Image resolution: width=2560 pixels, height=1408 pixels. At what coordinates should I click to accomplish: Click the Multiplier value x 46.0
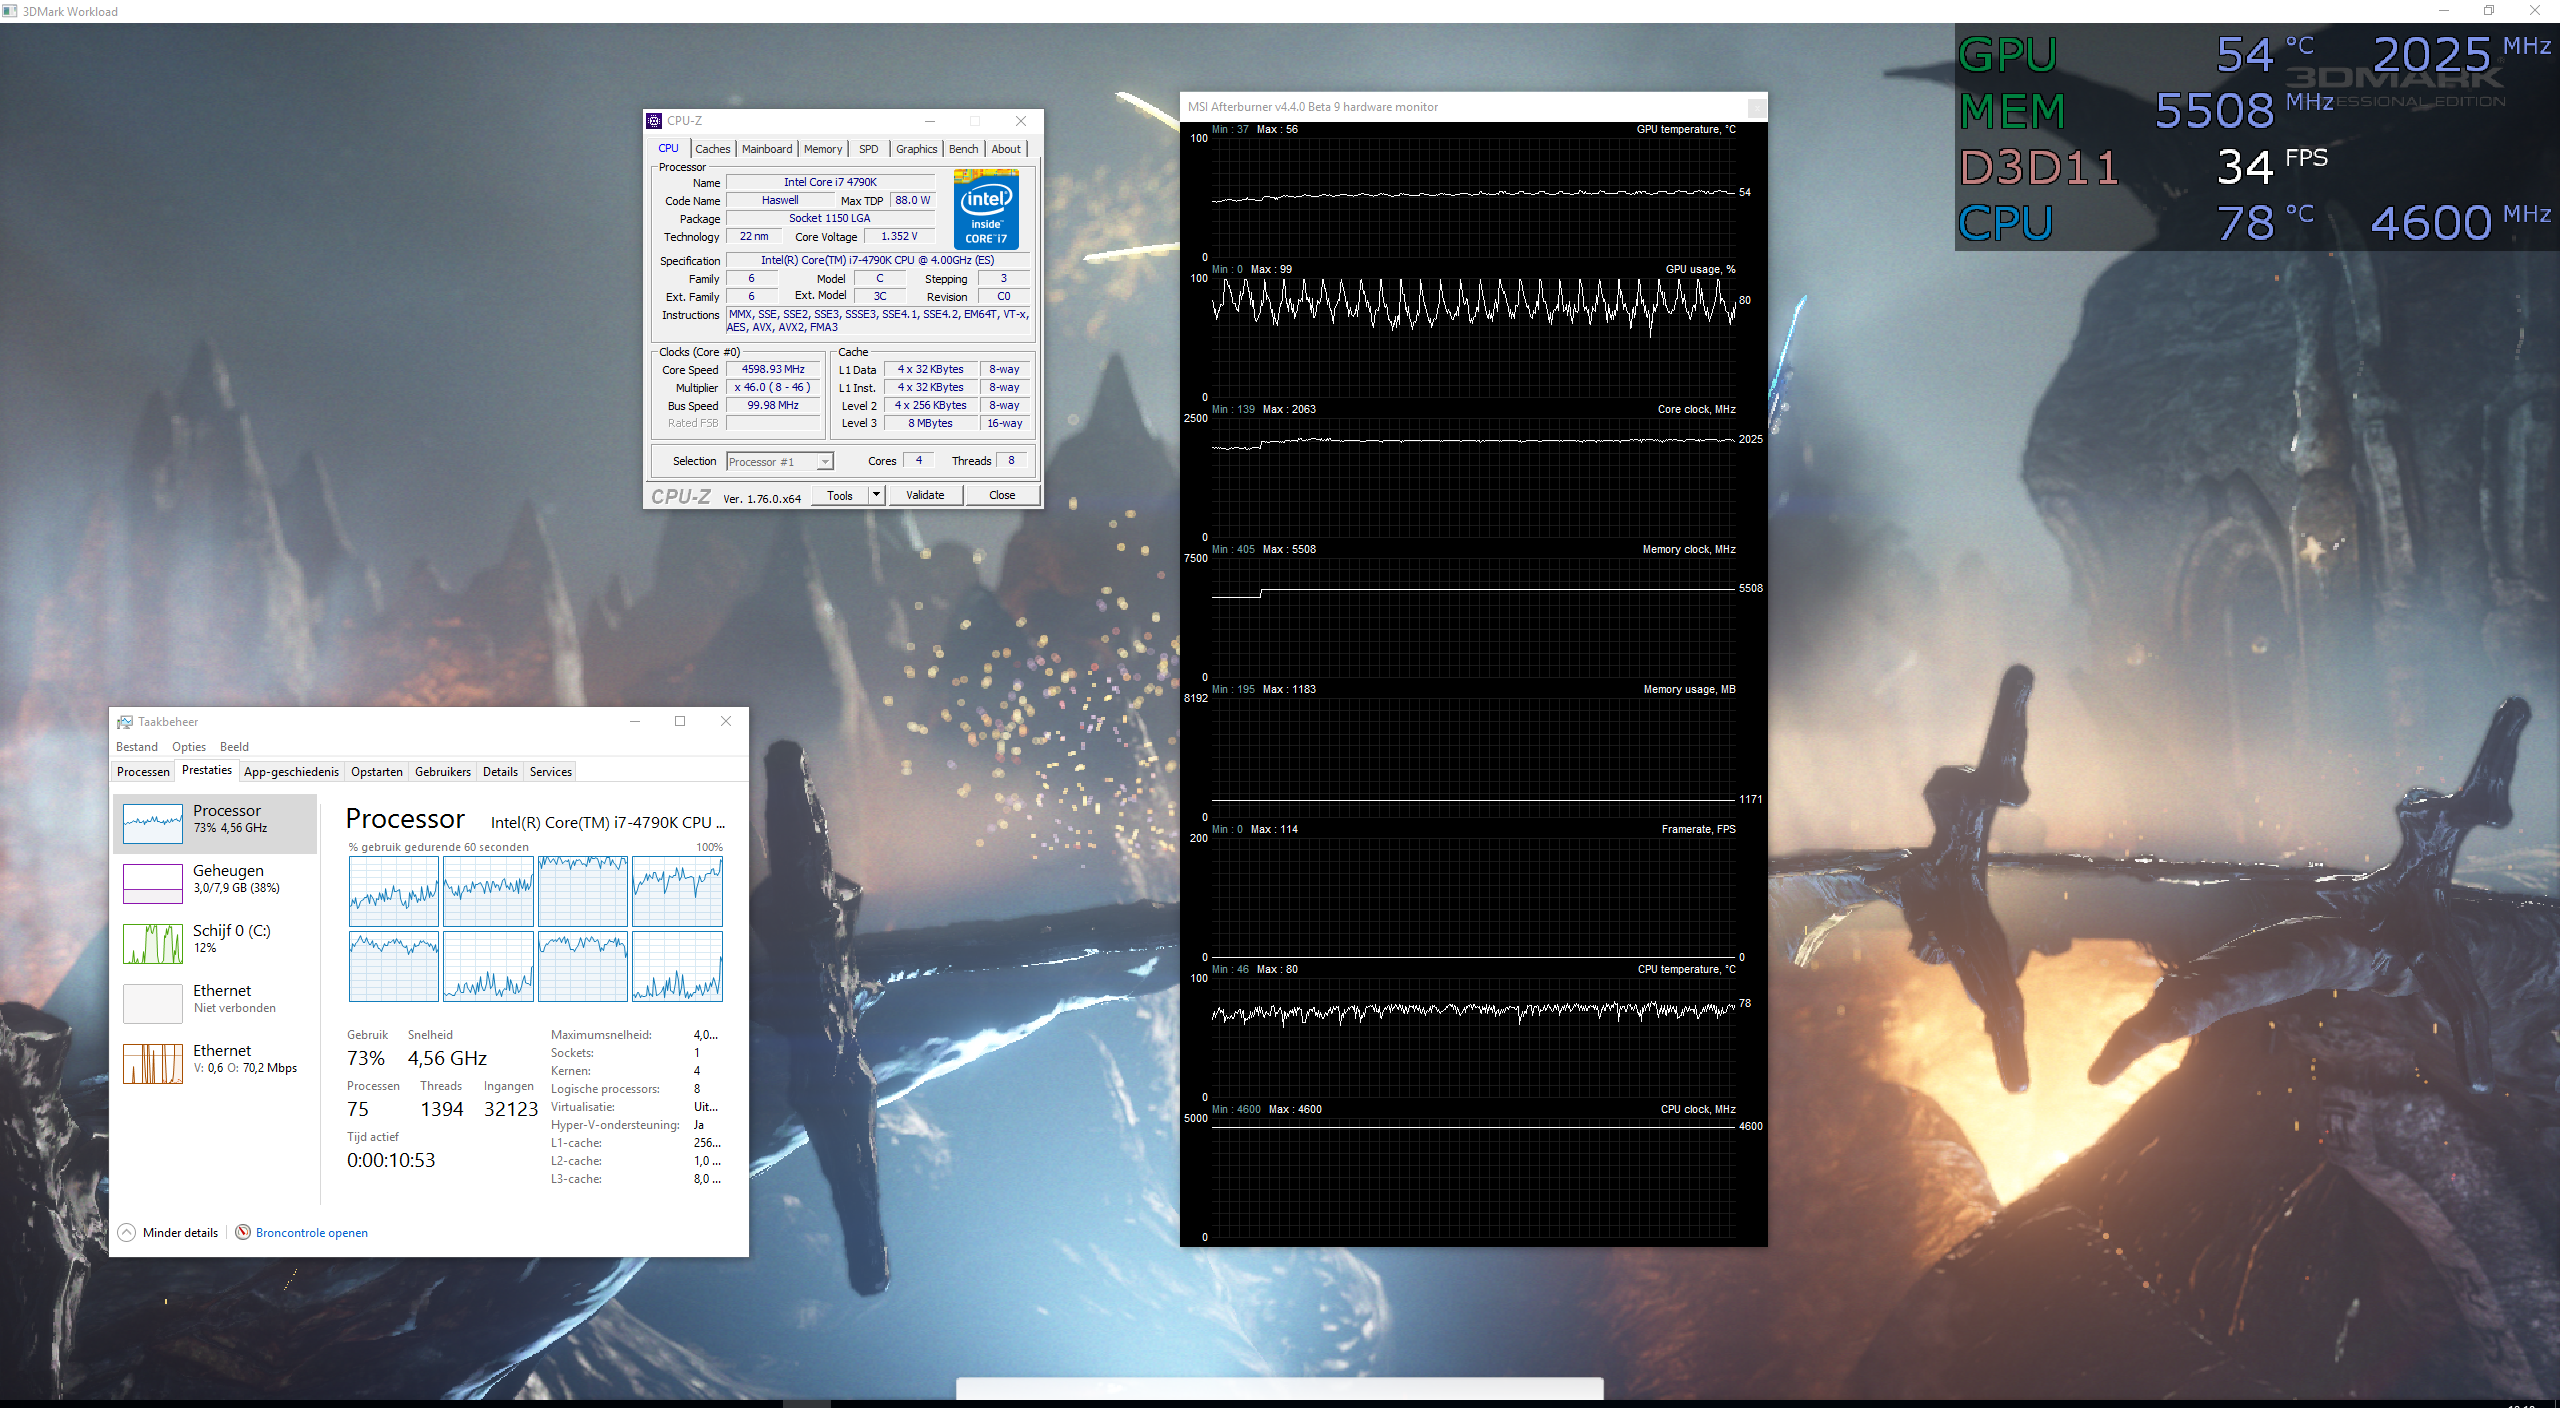773,387
